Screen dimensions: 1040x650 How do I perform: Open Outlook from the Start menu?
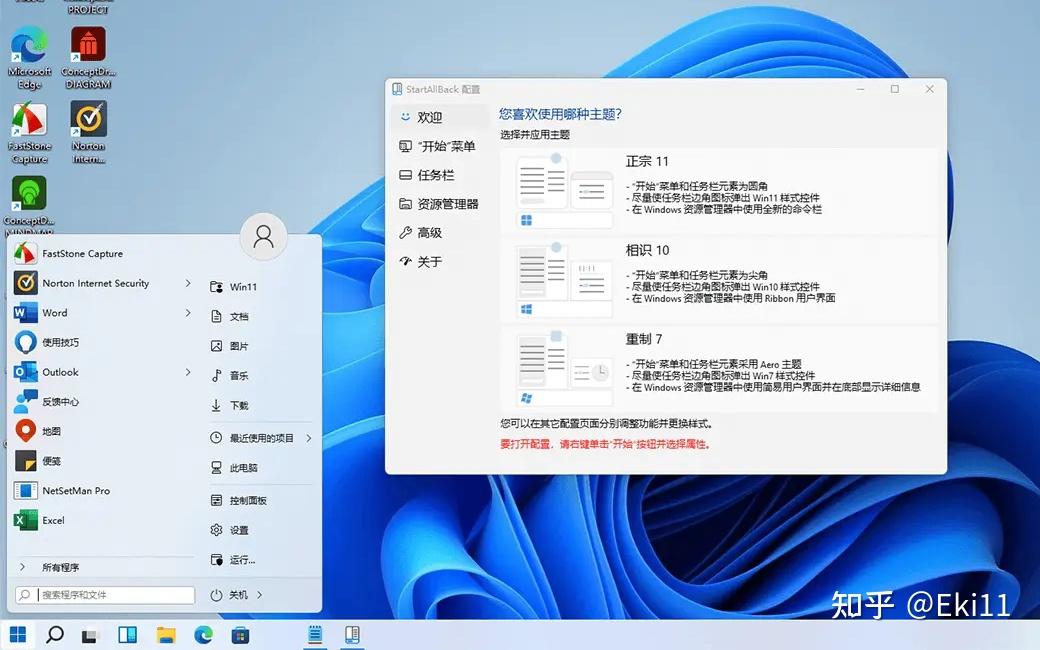(65, 372)
